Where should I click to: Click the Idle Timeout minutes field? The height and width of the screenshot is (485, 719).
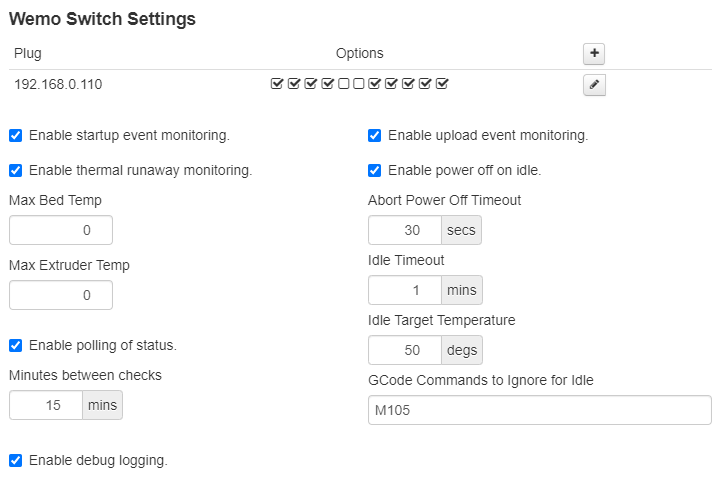[405, 290]
